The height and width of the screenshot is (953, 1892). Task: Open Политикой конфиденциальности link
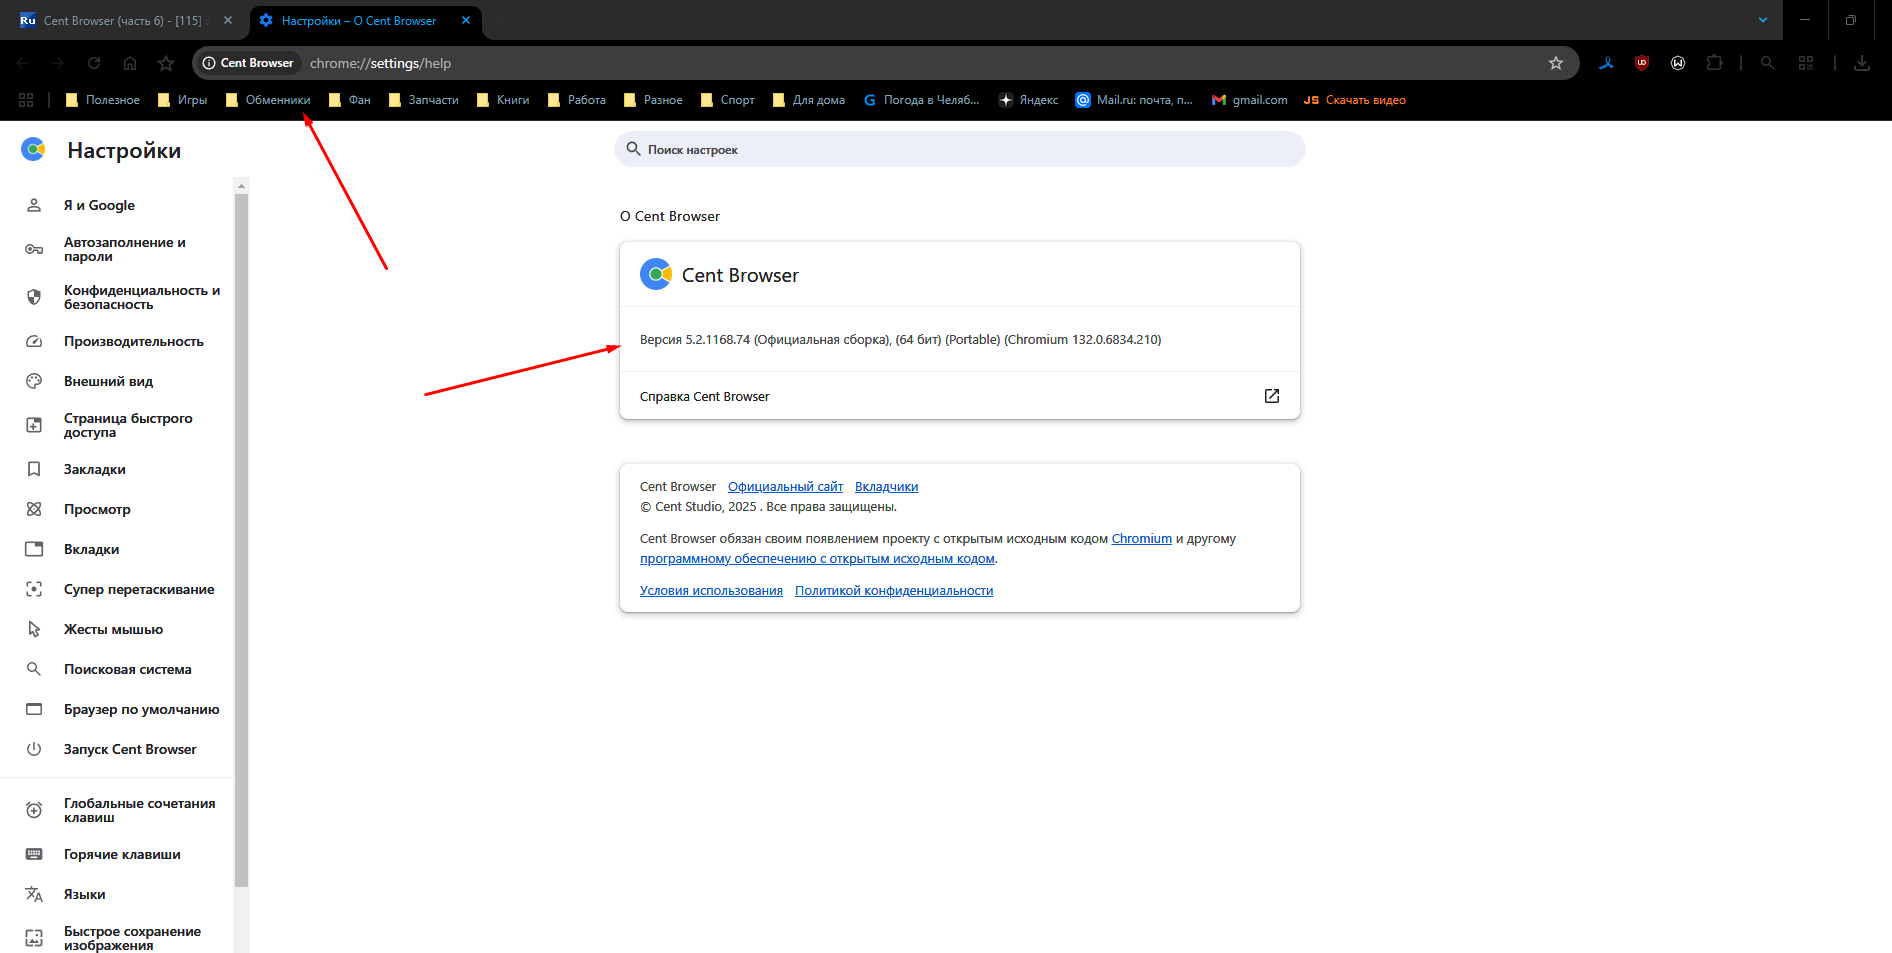click(894, 591)
